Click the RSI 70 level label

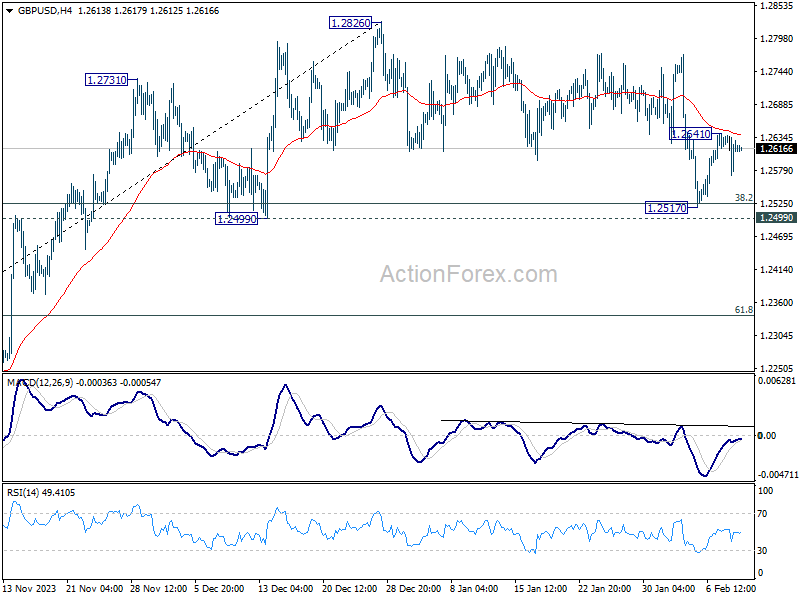pos(762,514)
